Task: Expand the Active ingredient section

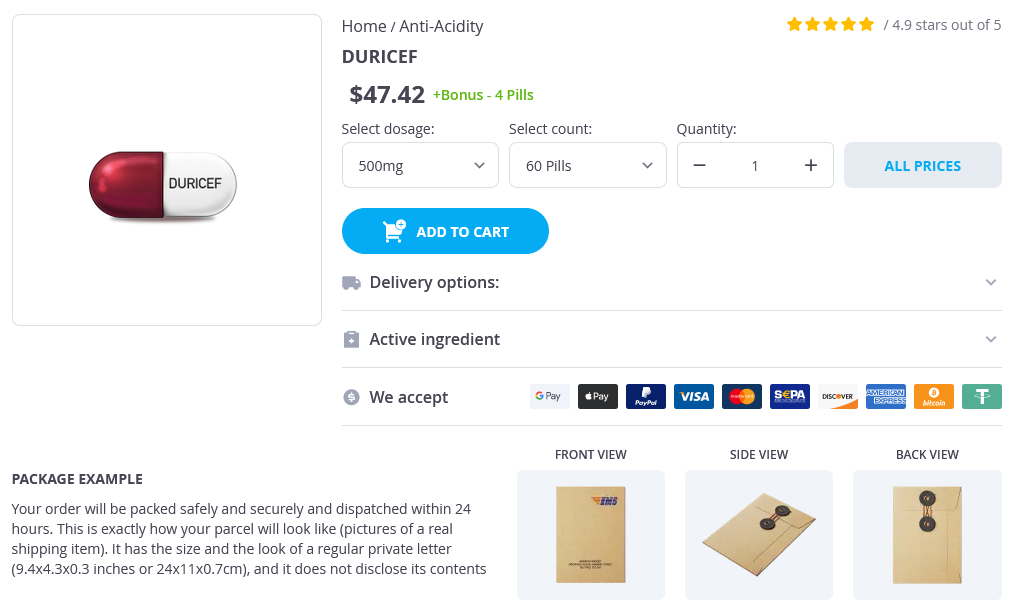Action: click(x=671, y=339)
